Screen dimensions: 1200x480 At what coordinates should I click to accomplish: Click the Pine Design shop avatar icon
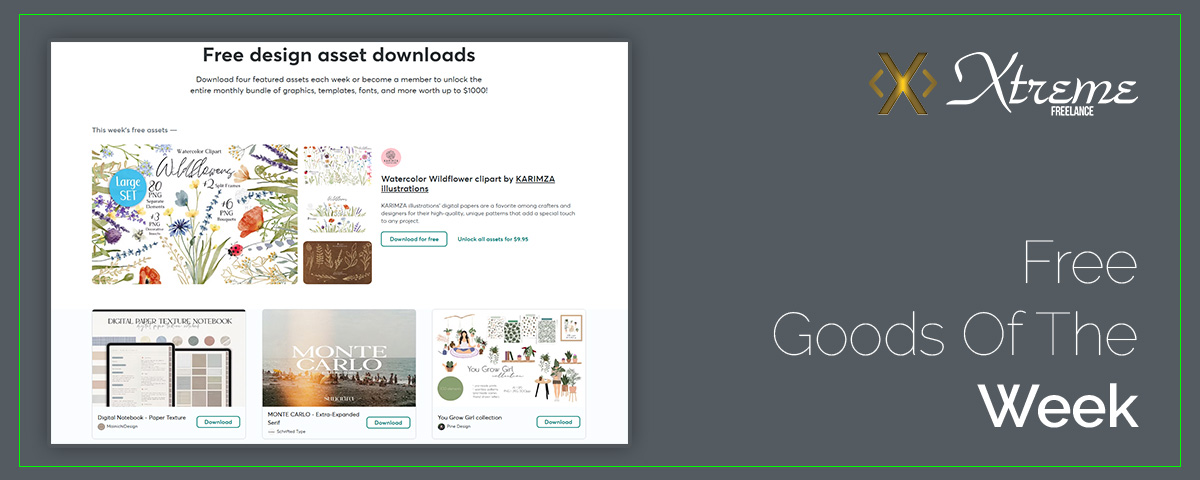441,427
